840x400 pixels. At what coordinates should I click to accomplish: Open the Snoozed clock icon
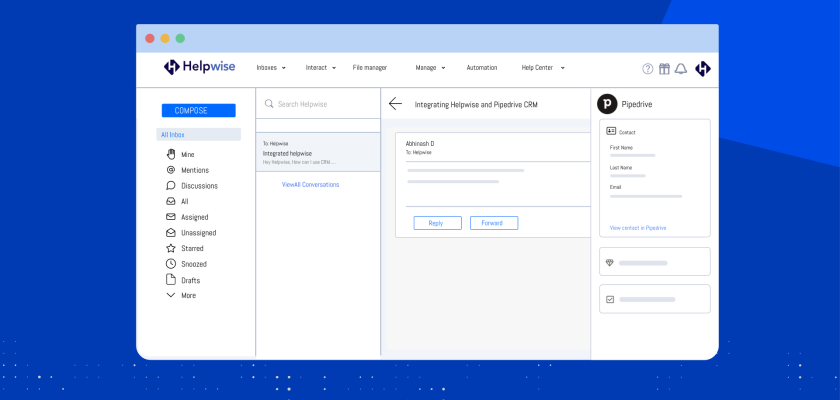click(x=171, y=264)
